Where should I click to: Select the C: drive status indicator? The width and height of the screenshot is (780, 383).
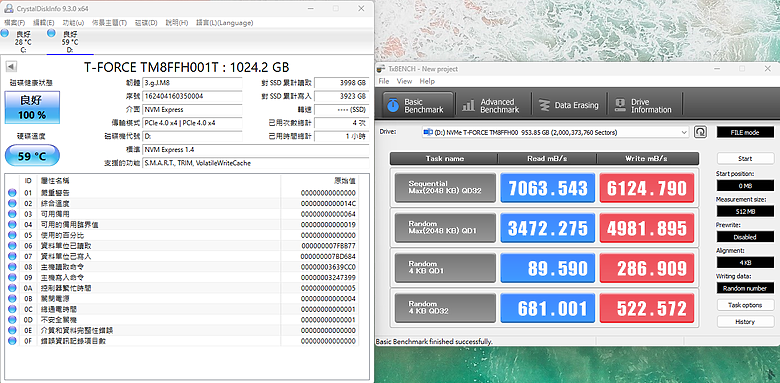[23, 41]
